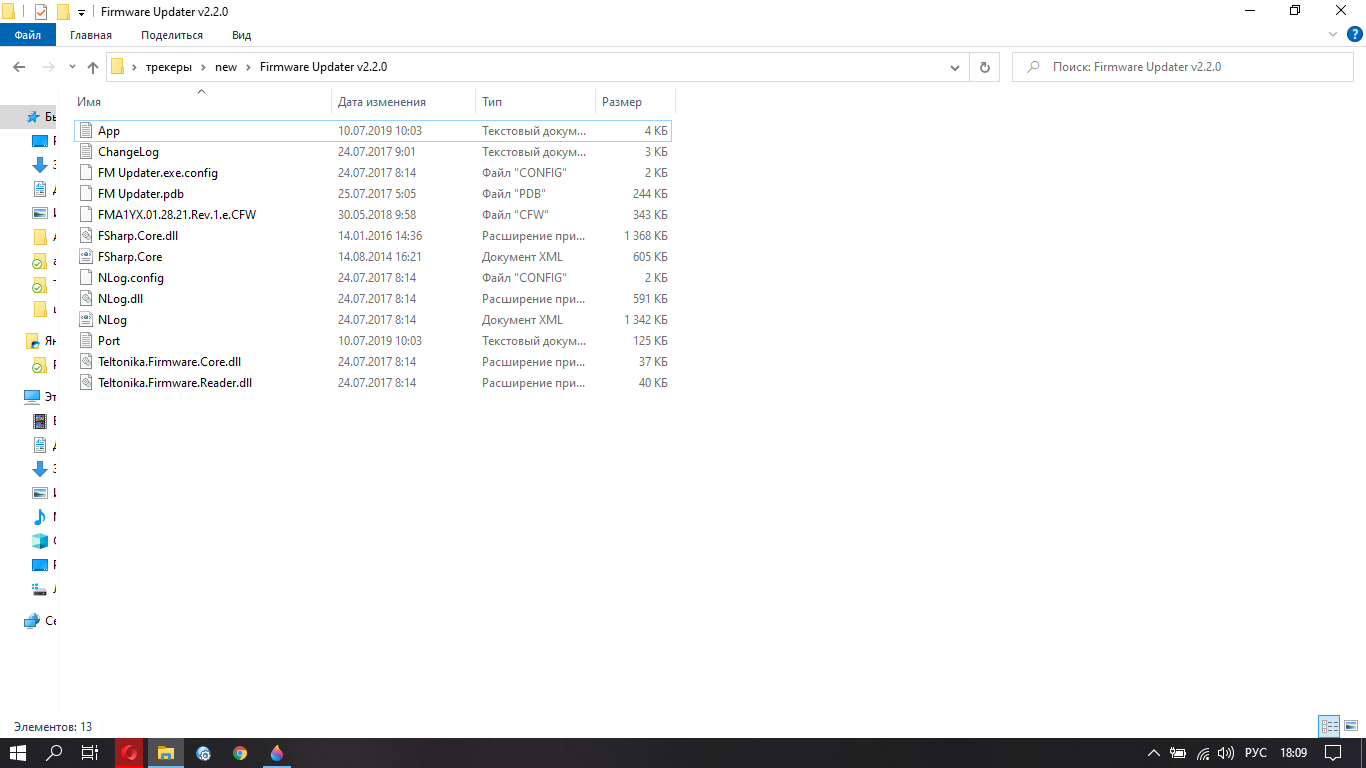Go up one folder level with the up arrow
The width and height of the screenshot is (1366, 768).
(93, 67)
